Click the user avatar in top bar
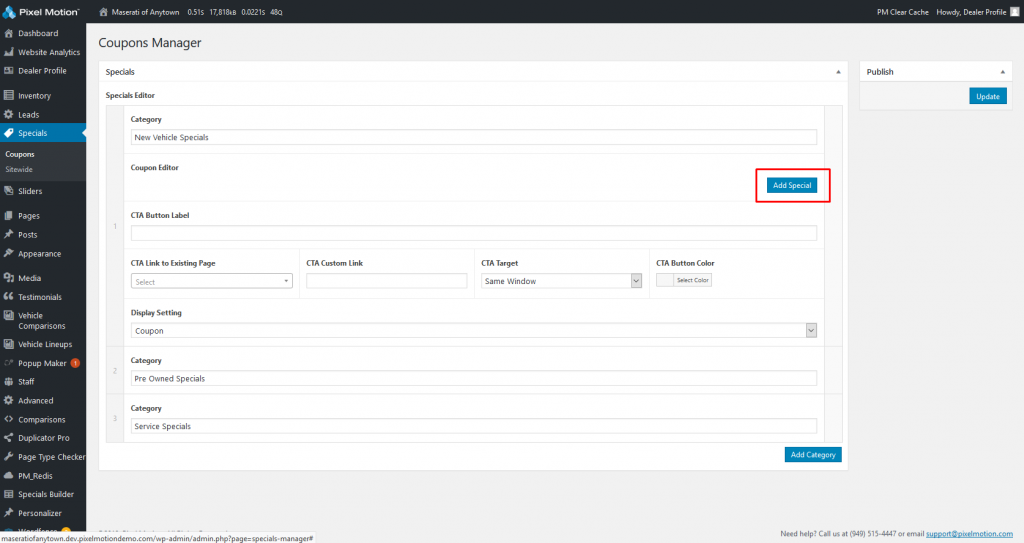 tap(1015, 12)
